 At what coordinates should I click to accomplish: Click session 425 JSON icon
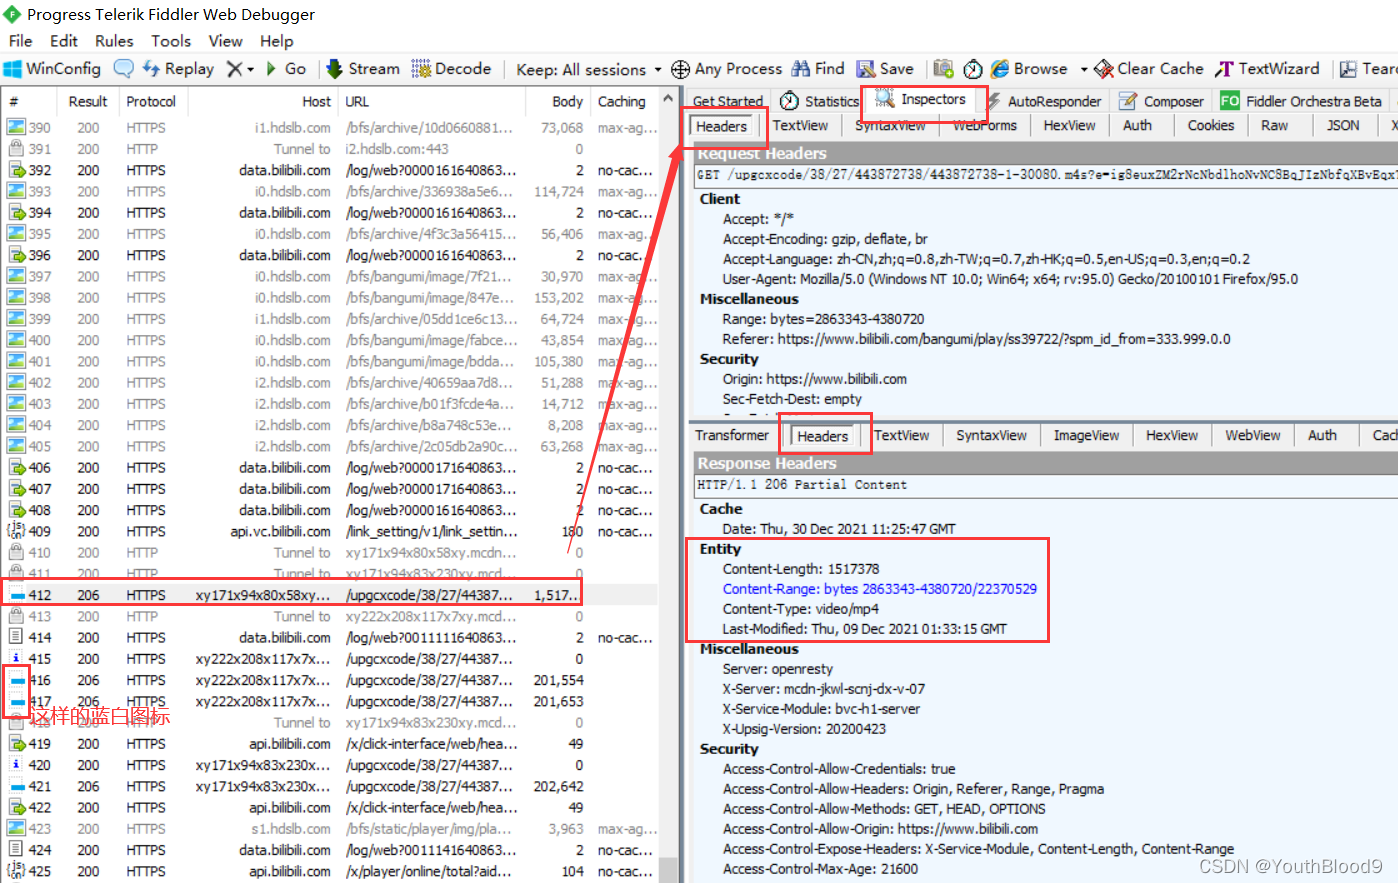(x=16, y=871)
